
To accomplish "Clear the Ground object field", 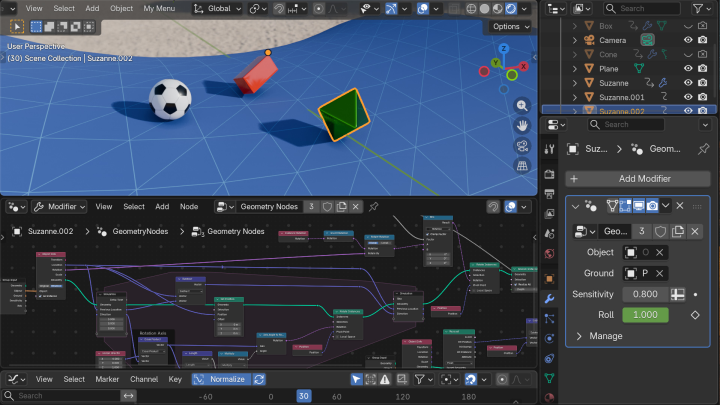I will pos(660,273).
